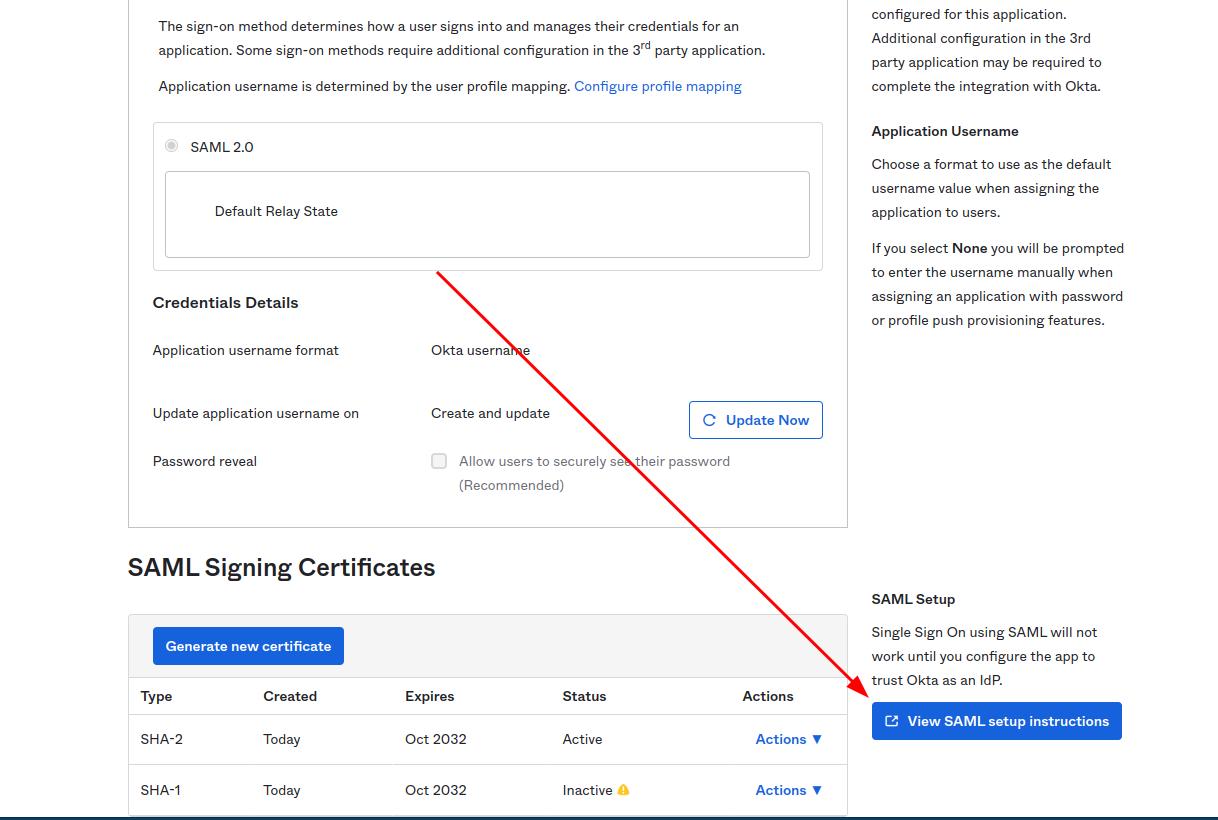Screen dimensions: 1218x820
Task: Select the SHA-1 certificate row type cell
Action: pos(161,790)
